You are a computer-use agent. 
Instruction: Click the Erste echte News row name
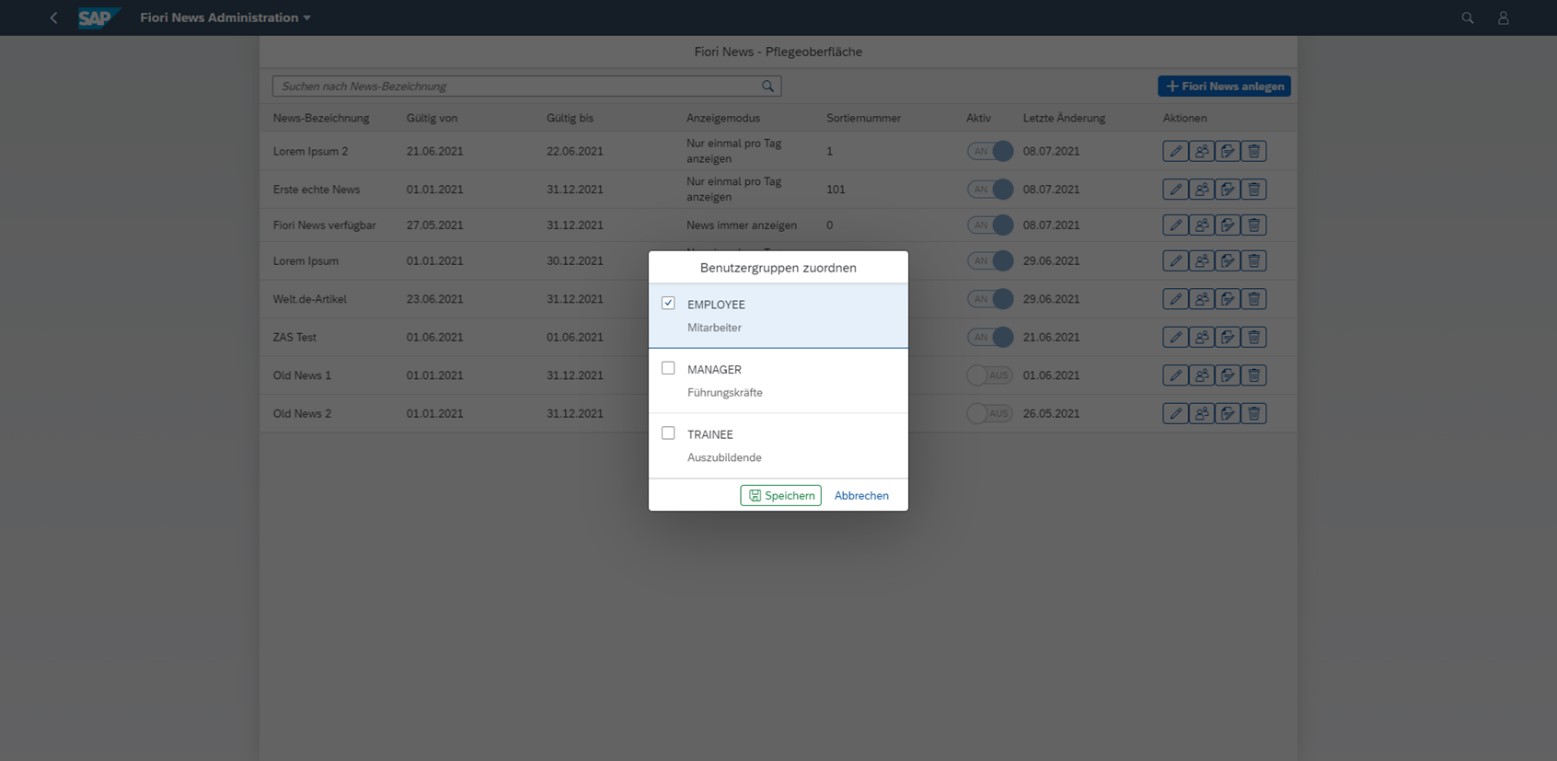tap(316, 189)
